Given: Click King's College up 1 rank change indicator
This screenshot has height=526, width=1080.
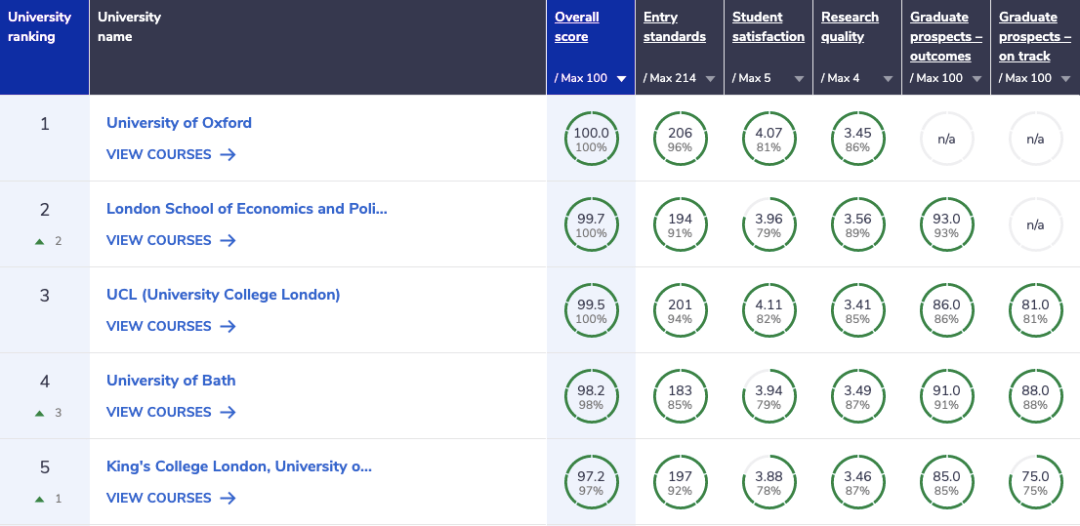Looking at the screenshot, I should click(x=48, y=499).
